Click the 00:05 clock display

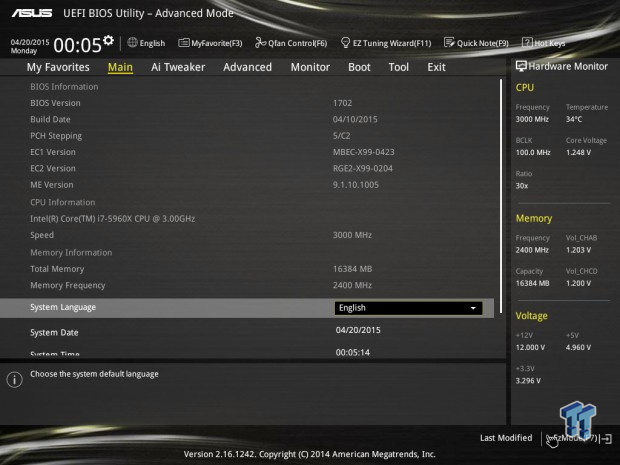click(x=78, y=45)
